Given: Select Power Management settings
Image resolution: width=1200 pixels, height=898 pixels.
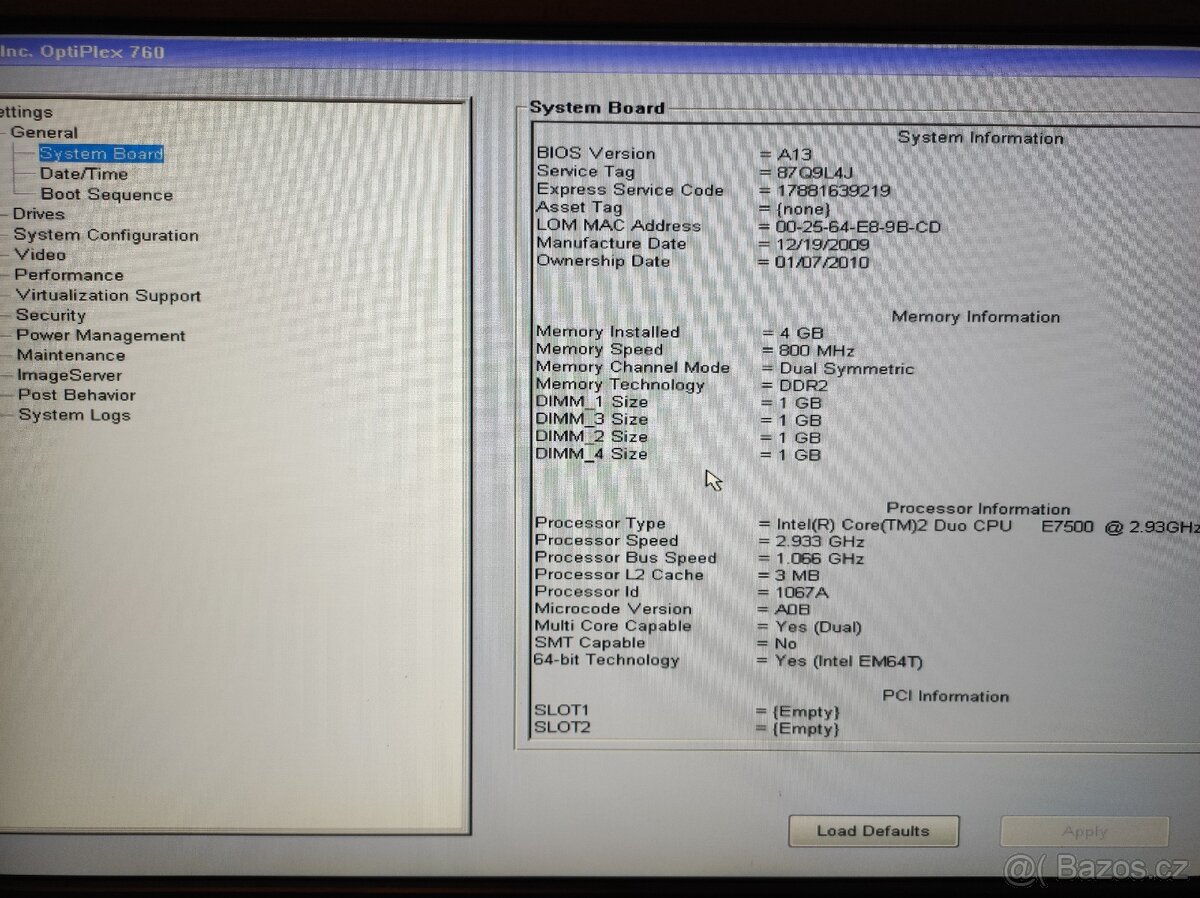Looking at the screenshot, I should [x=101, y=335].
